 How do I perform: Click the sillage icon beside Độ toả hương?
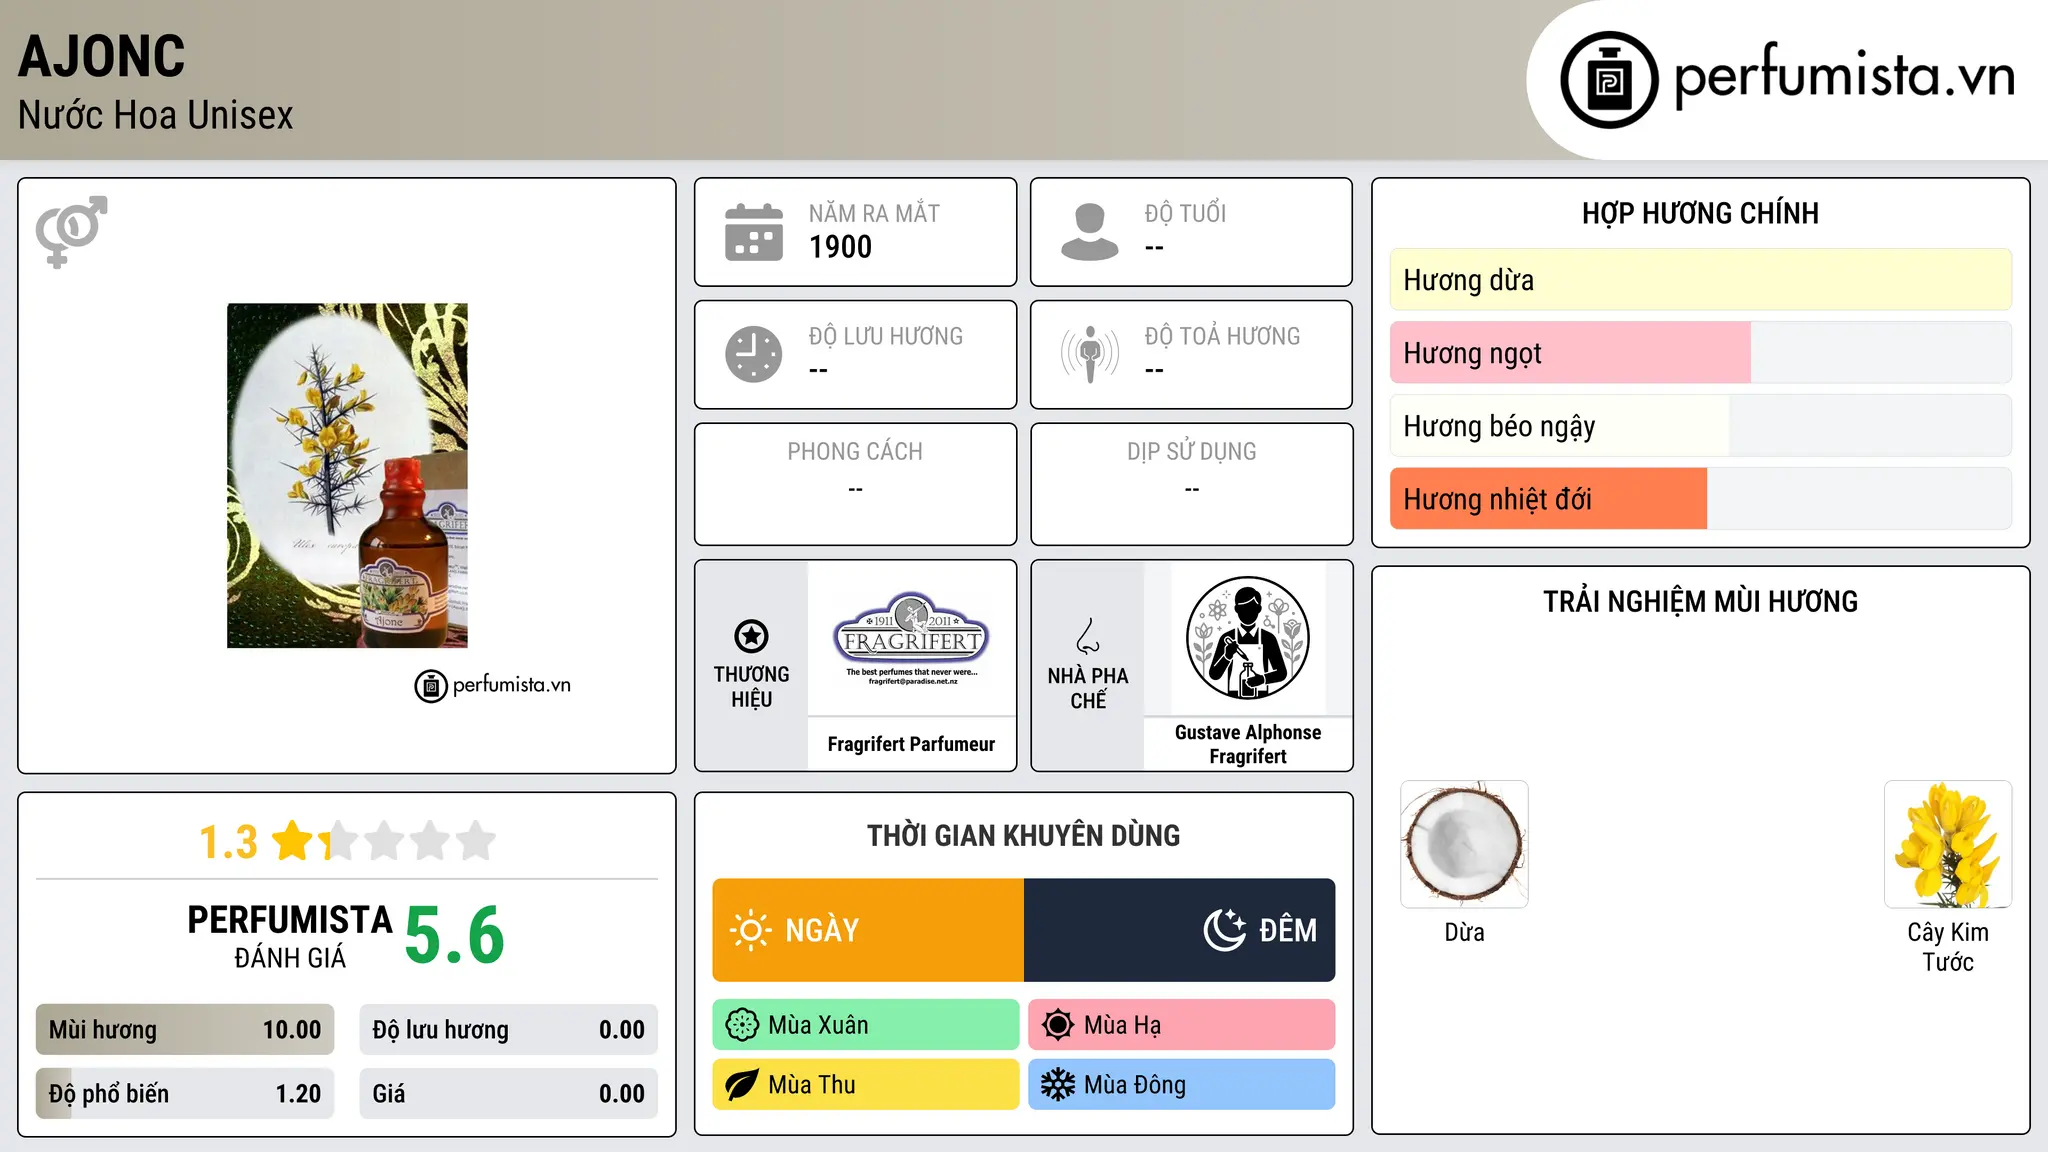pos(1090,354)
